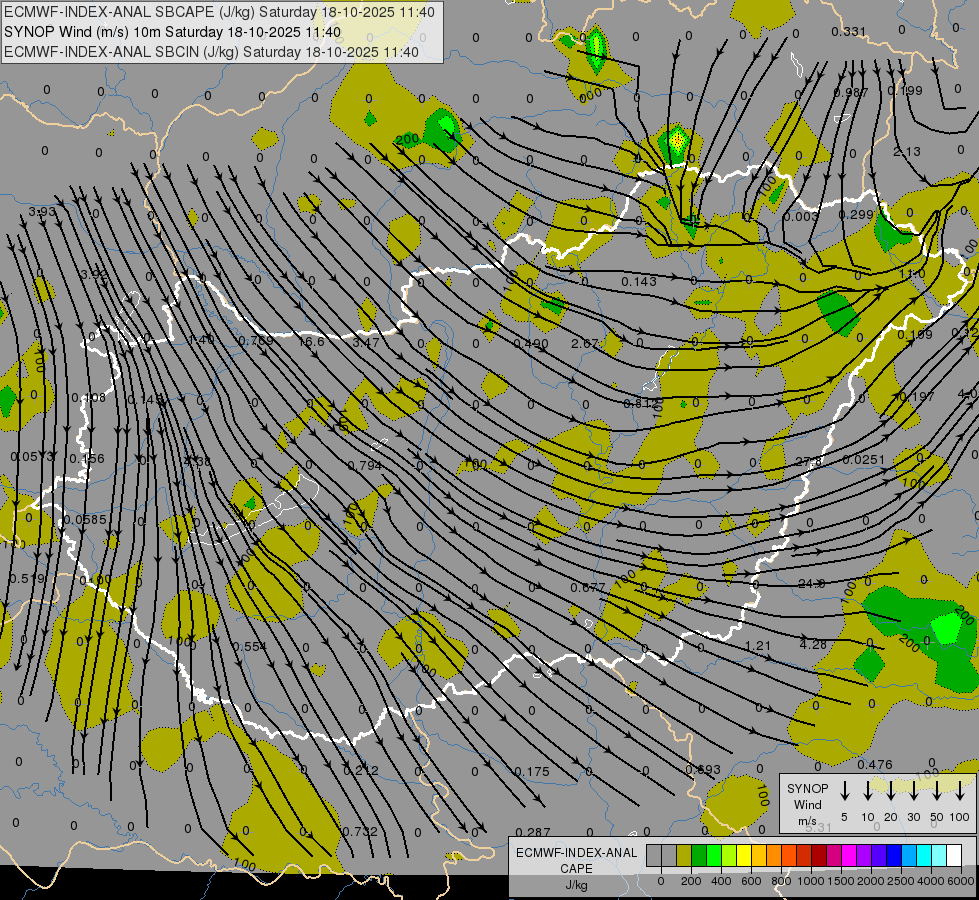Image resolution: width=979 pixels, height=900 pixels.
Task: Pick the dark green CAPE legend swatch
Action: coord(699,855)
